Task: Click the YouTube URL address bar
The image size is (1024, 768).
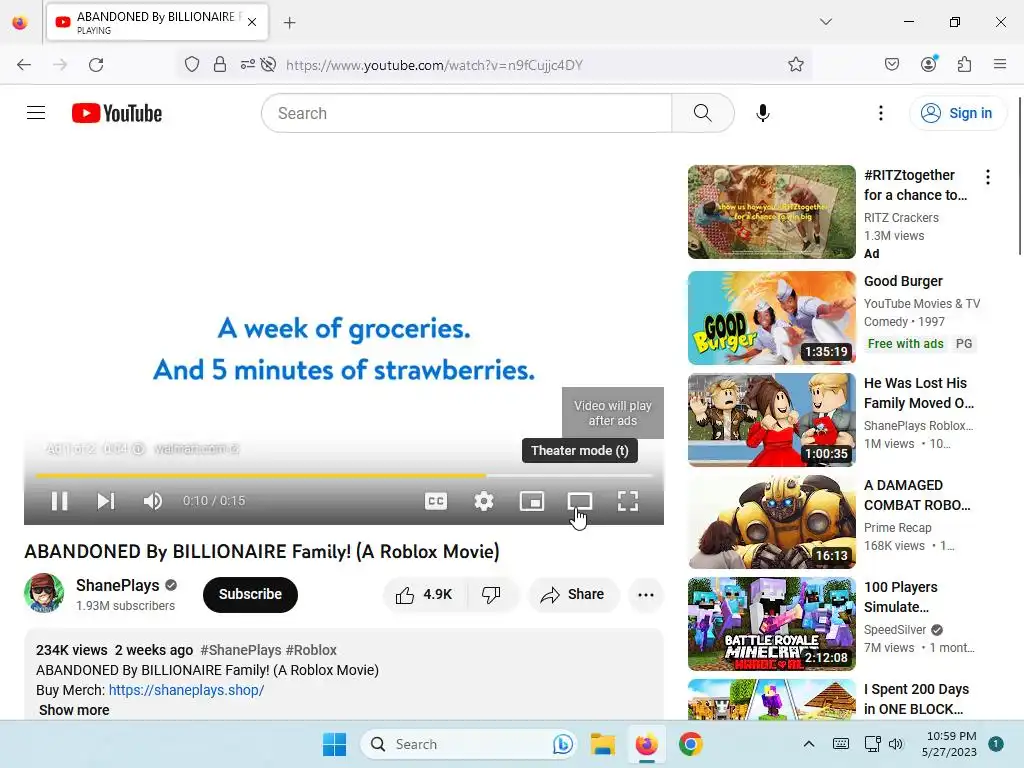Action: 434,65
